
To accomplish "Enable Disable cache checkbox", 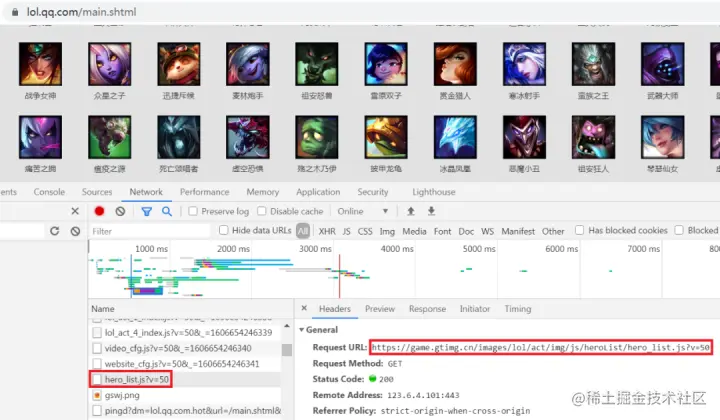I will pos(262,211).
